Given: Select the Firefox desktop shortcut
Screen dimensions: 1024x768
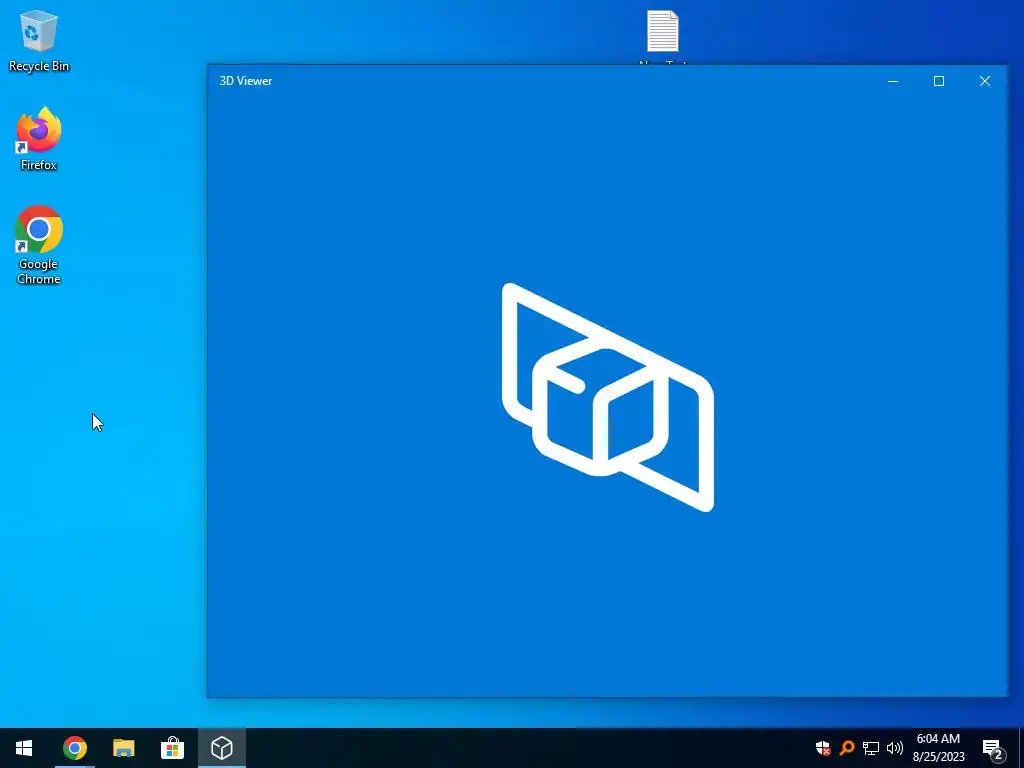Looking at the screenshot, I should (x=39, y=139).
